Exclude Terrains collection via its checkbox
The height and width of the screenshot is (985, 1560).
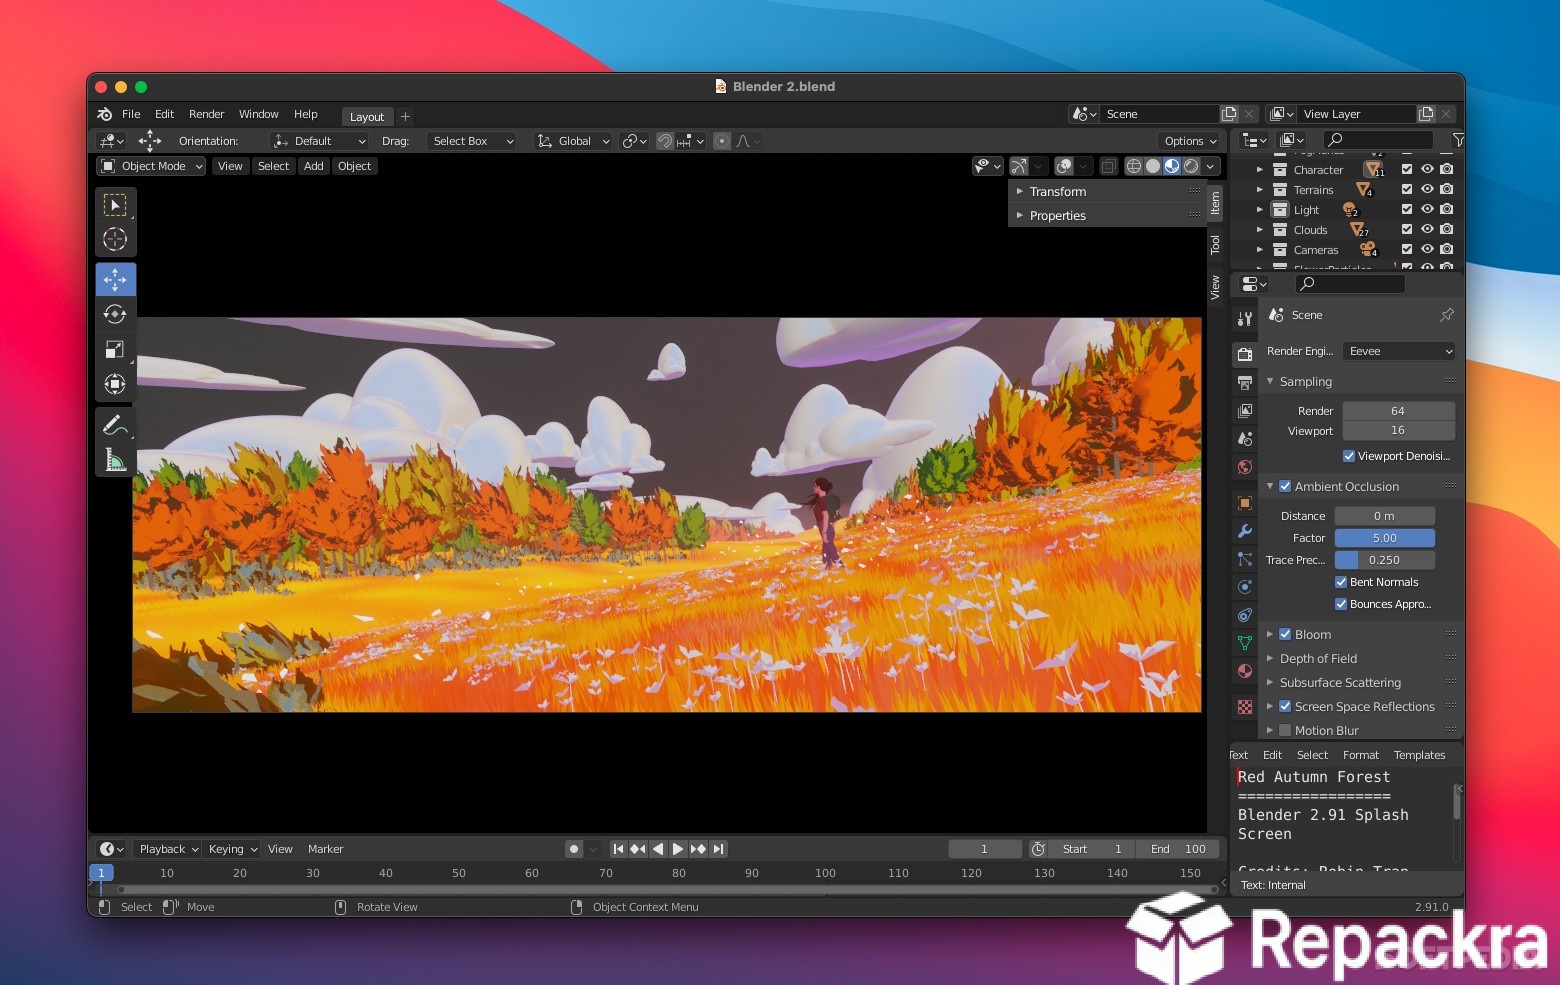click(1407, 189)
